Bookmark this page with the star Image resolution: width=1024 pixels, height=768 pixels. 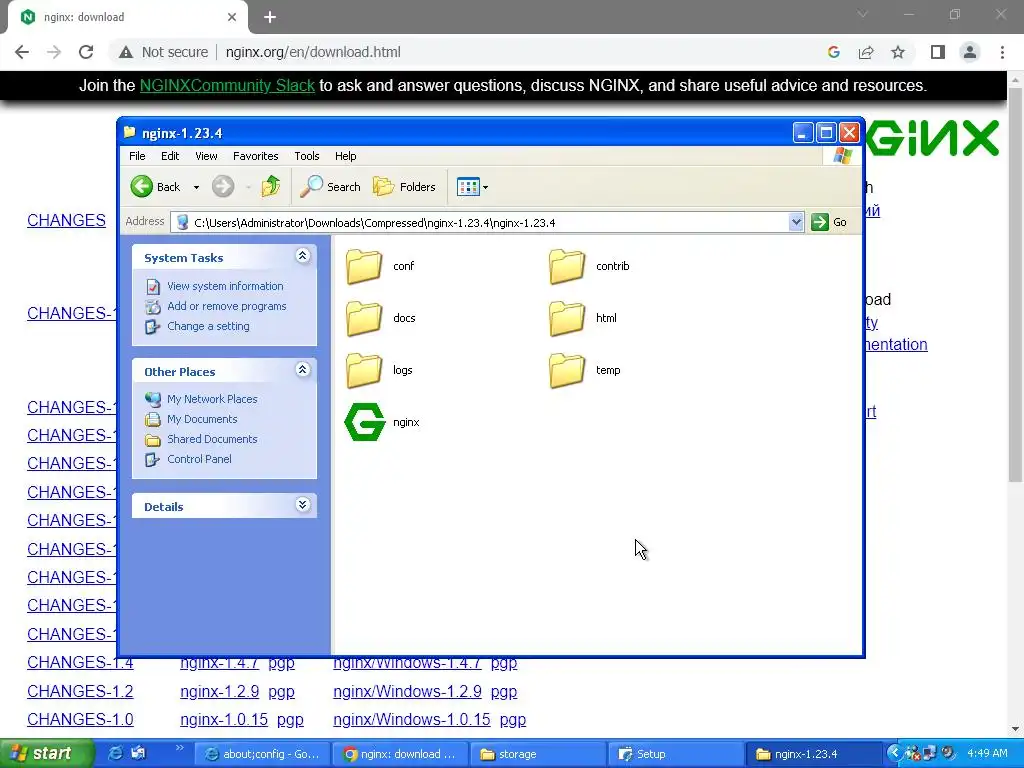tap(898, 52)
